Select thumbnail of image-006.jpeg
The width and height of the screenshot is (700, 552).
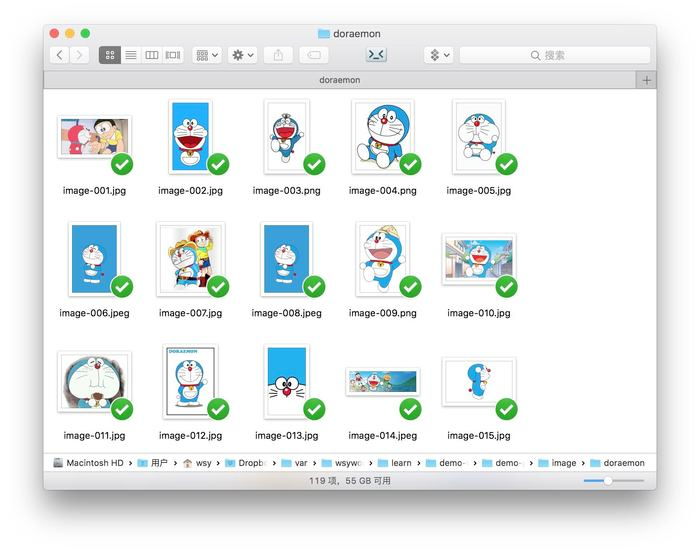click(x=94, y=259)
